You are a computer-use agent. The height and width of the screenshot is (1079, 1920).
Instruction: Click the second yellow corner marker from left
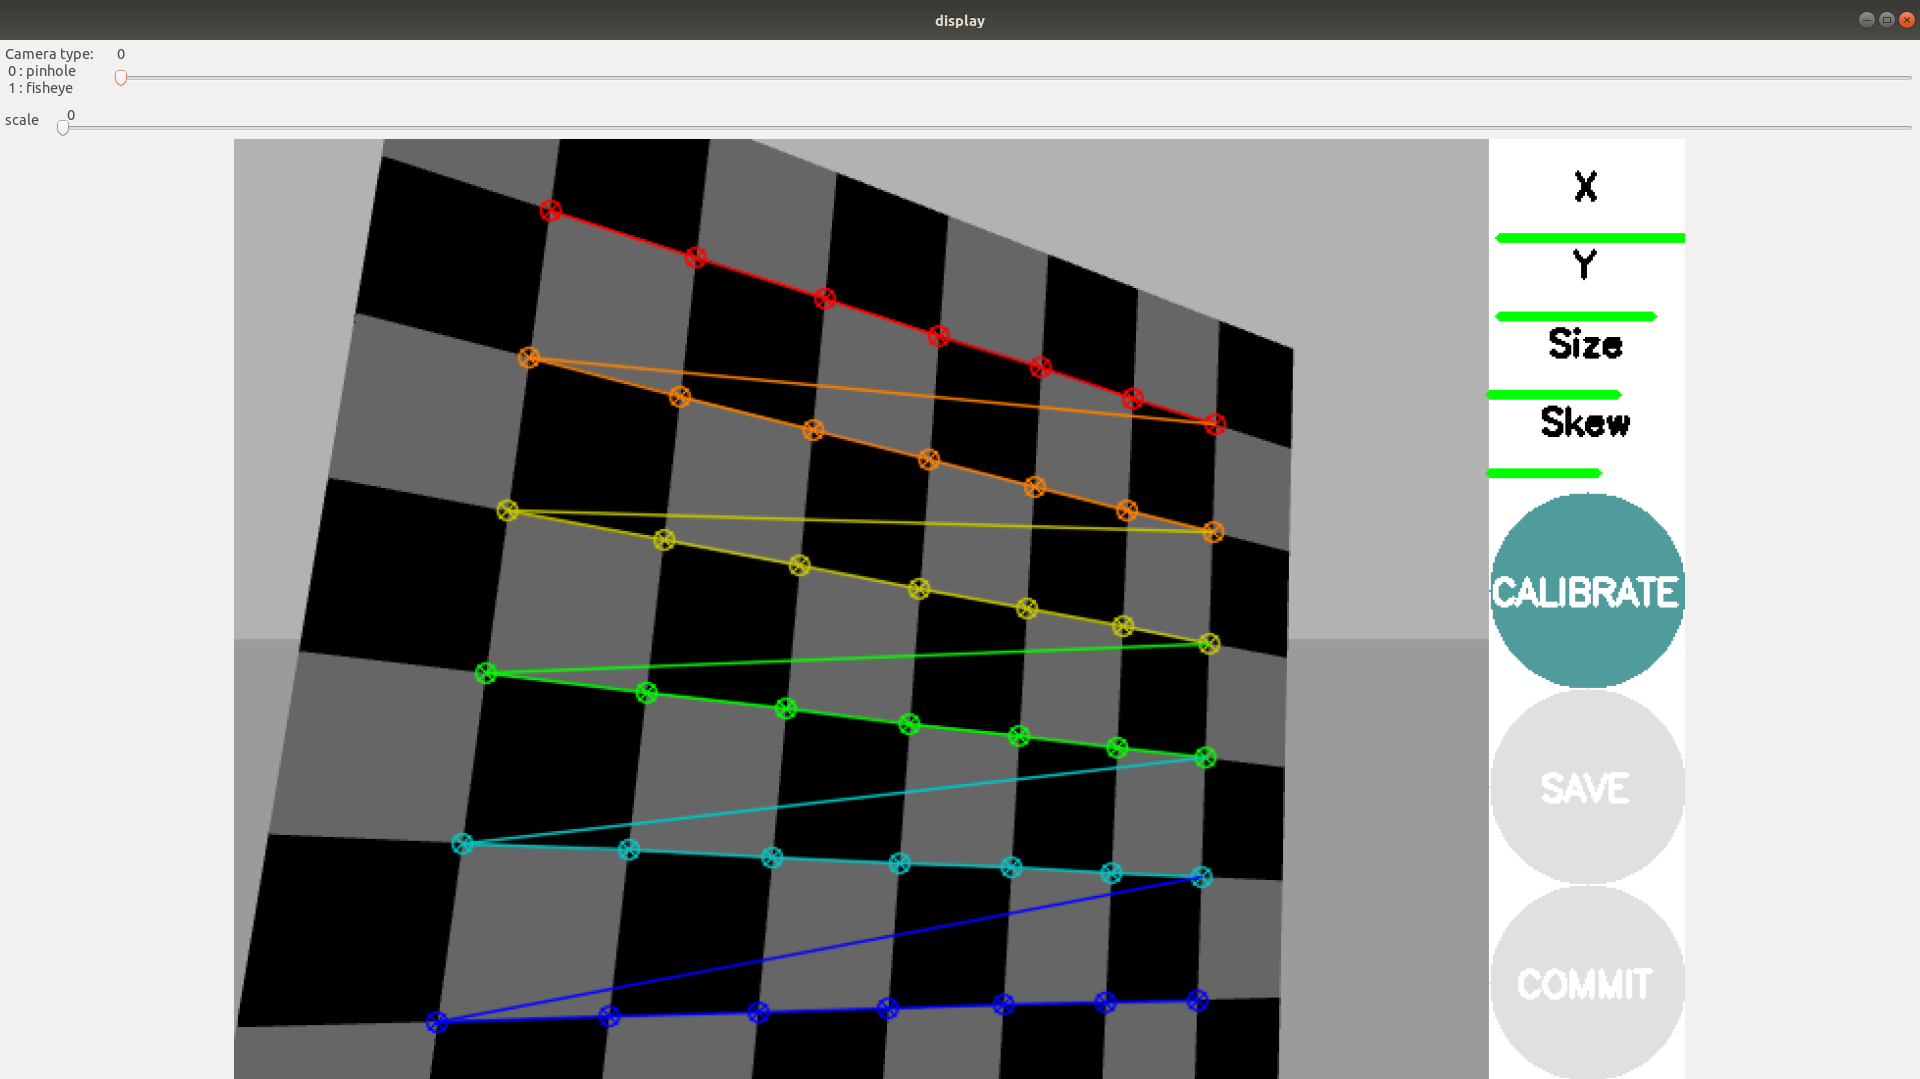[x=664, y=540]
